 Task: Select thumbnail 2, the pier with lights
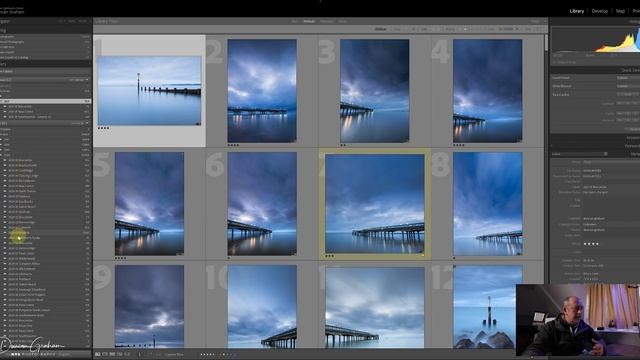[x=262, y=91]
